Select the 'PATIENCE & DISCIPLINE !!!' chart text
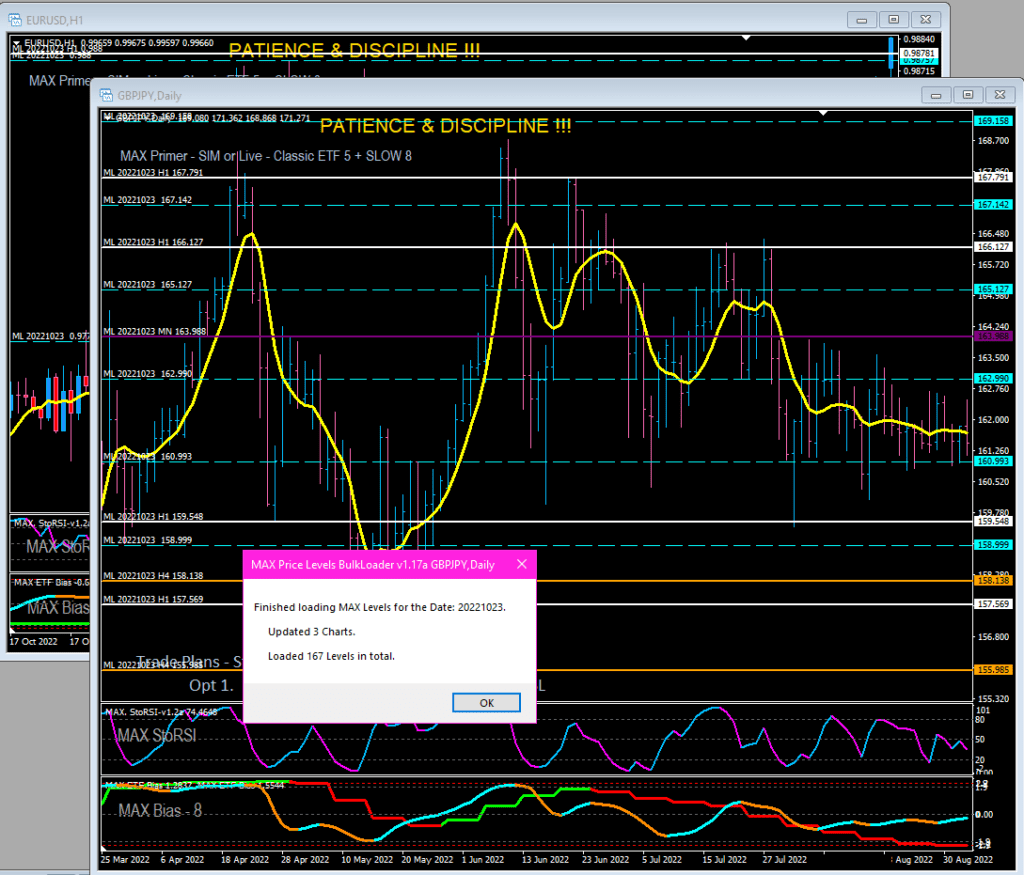This screenshot has width=1024, height=875. click(x=444, y=126)
